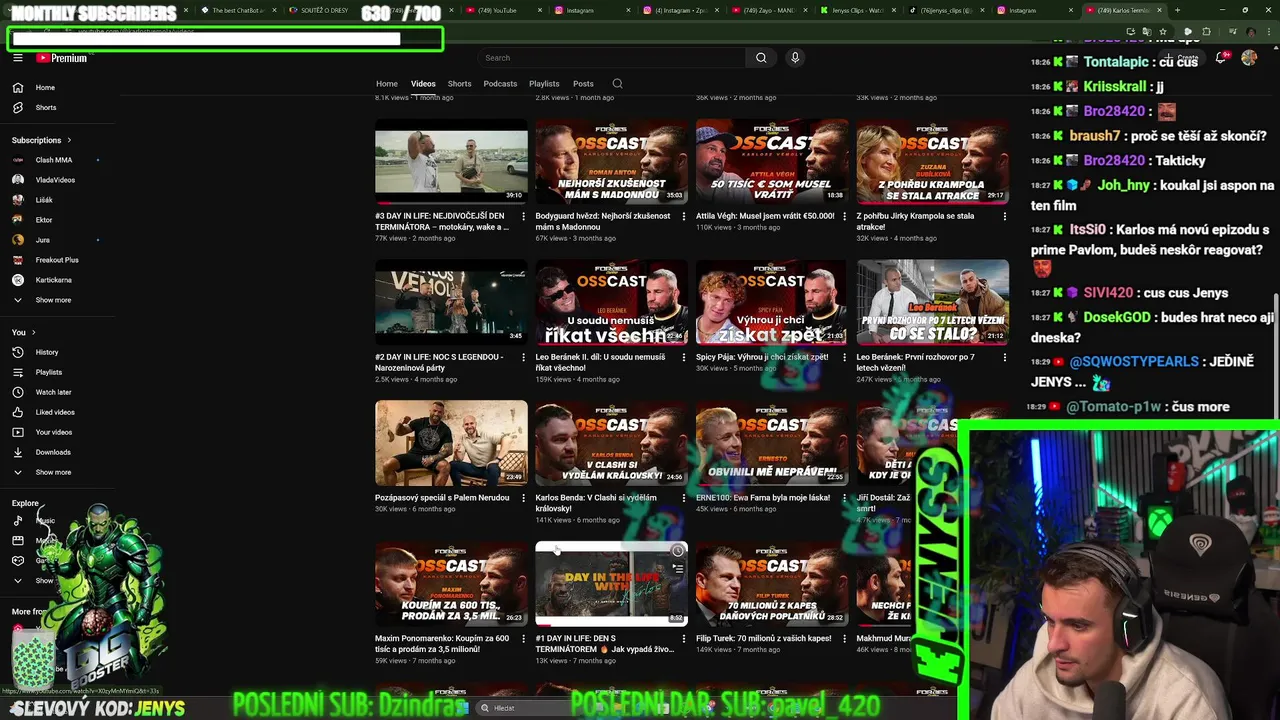Open new browser tab with plus button
This screenshot has width=1280, height=720.
click(1177, 10)
